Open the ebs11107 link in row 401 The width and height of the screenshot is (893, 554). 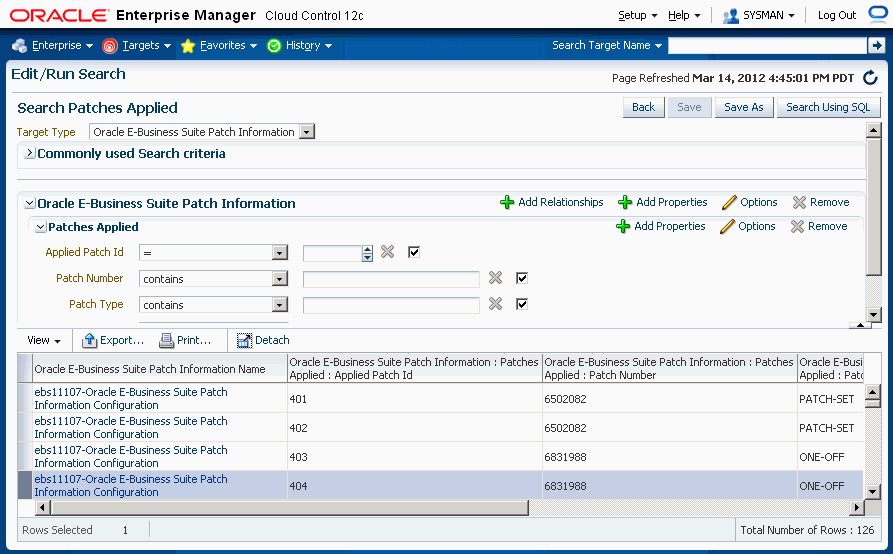[x=131, y=399]
